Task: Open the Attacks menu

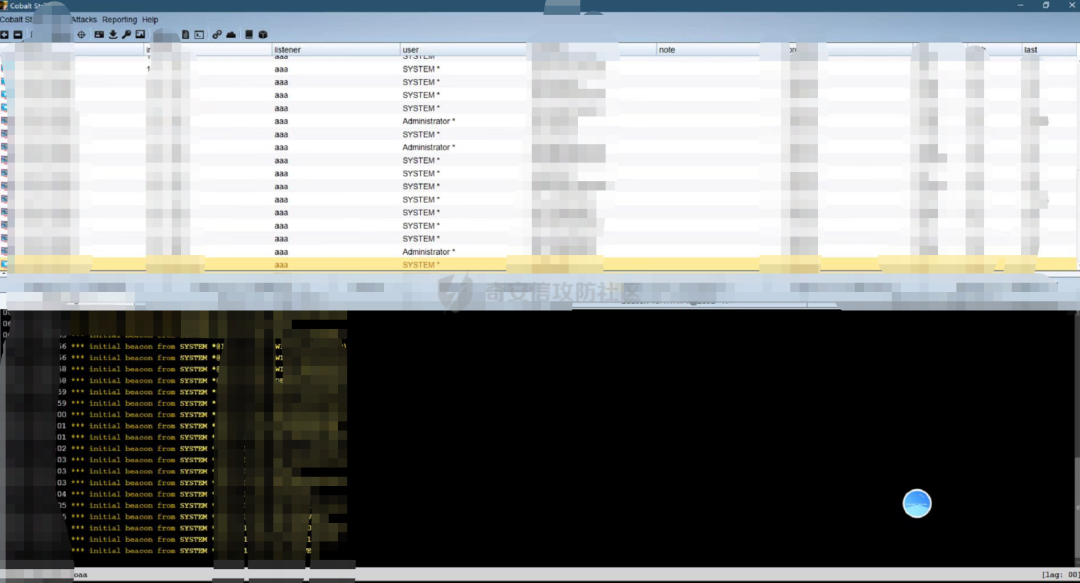Action: (x=84, y=19)
